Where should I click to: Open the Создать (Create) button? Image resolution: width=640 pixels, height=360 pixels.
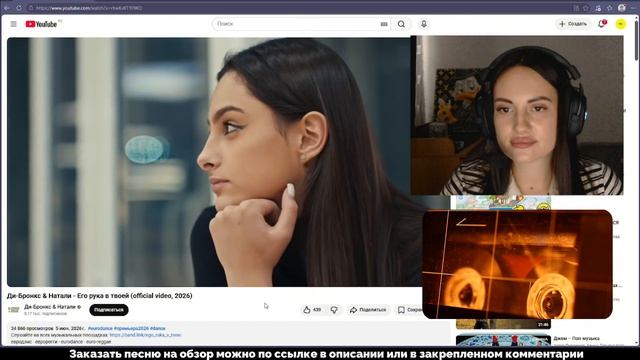[x=573, y=24]
